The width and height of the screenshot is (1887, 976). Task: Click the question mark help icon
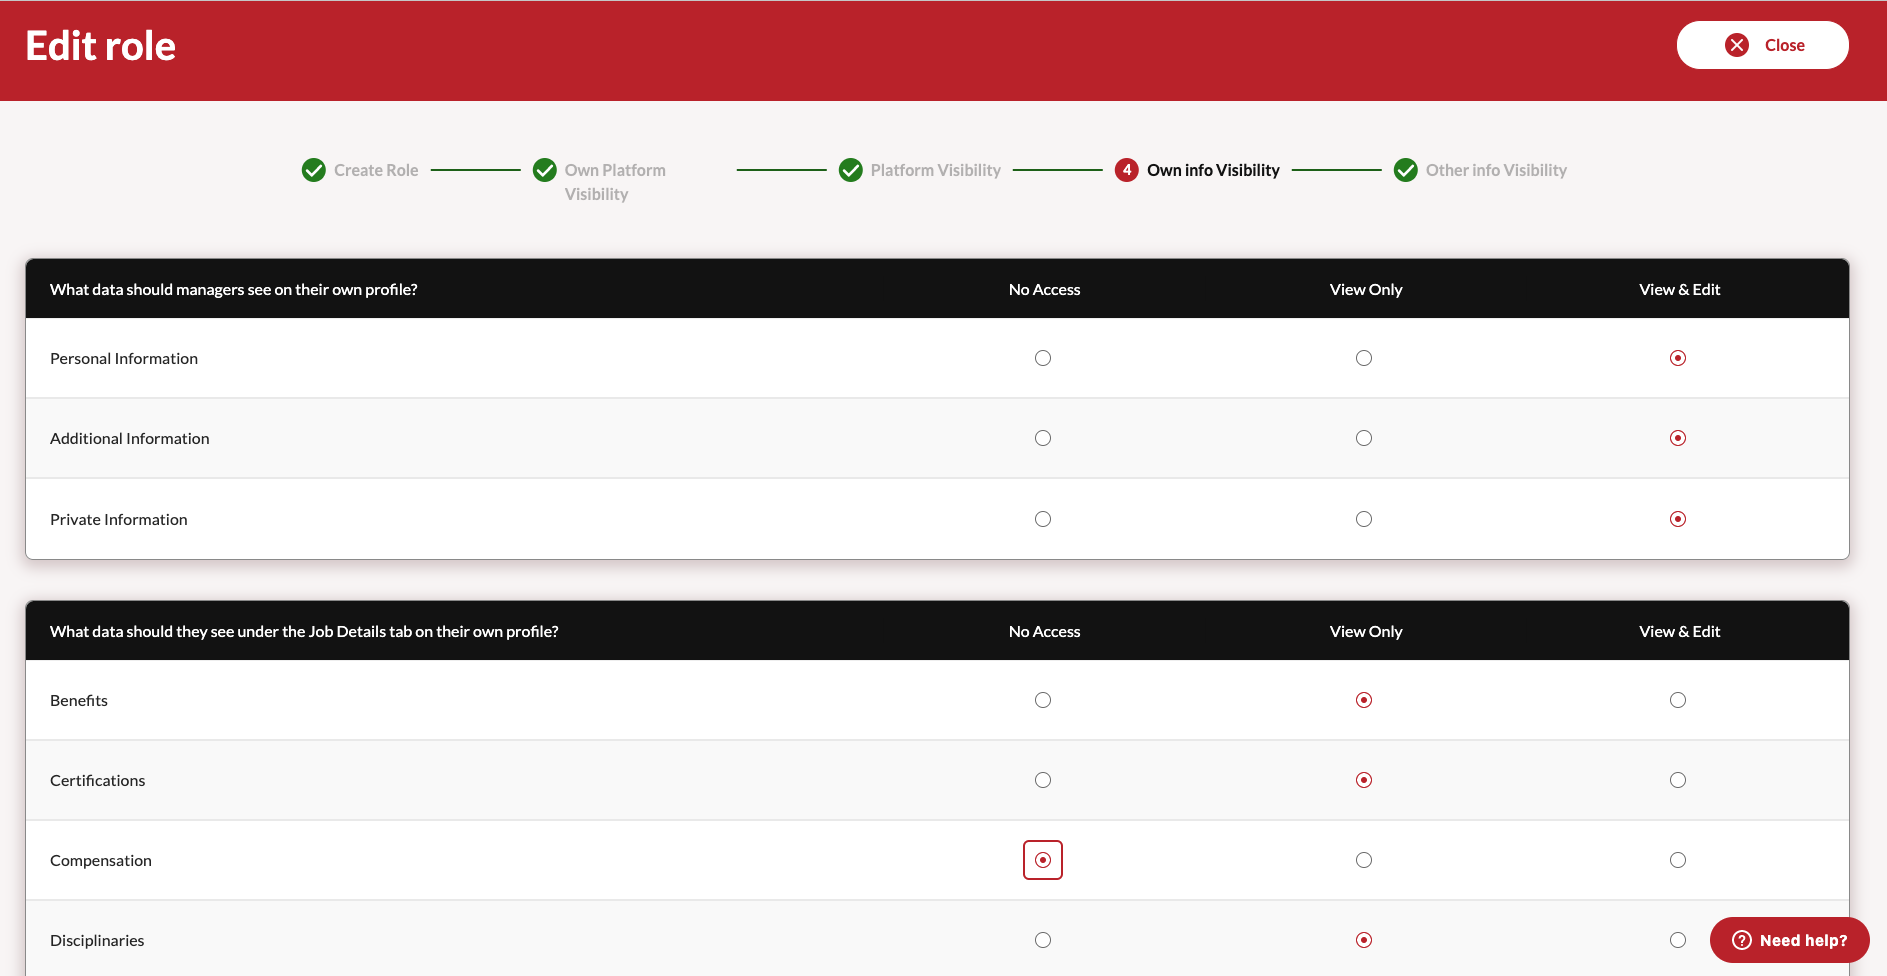(x=1741, y=940)
